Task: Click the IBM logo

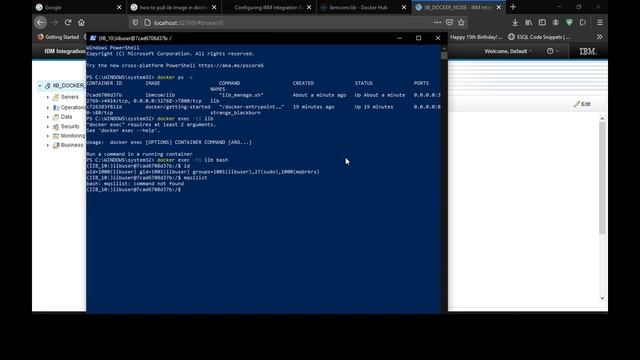Action: pyautogui.click(x=588, y=51)
